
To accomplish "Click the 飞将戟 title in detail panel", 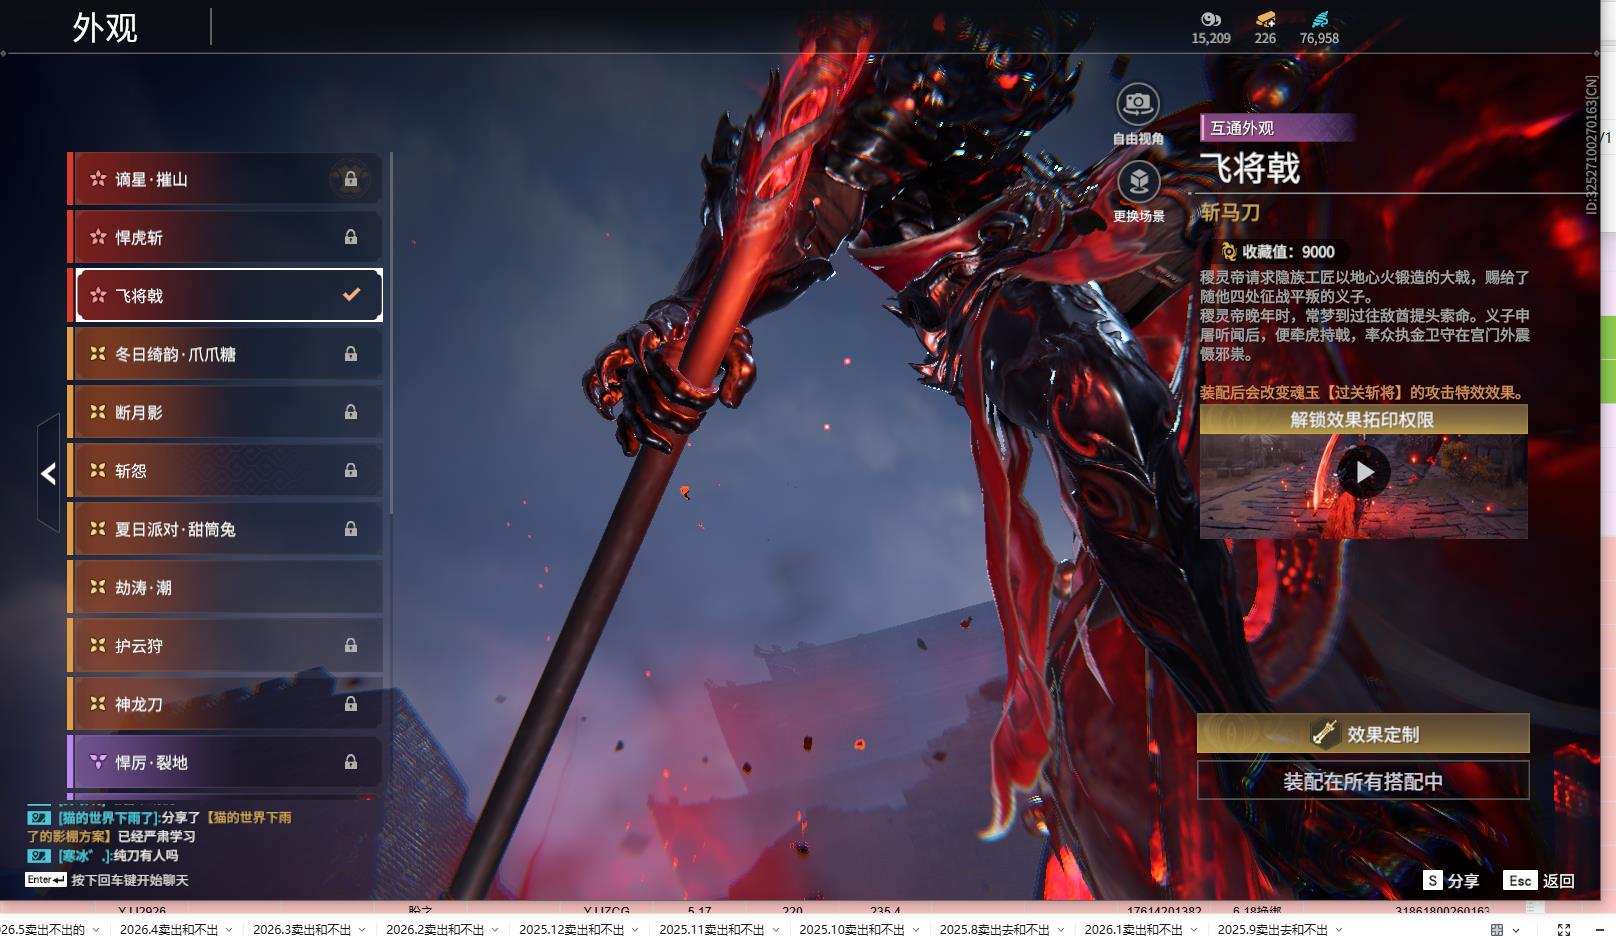I will pos(1250,167).
